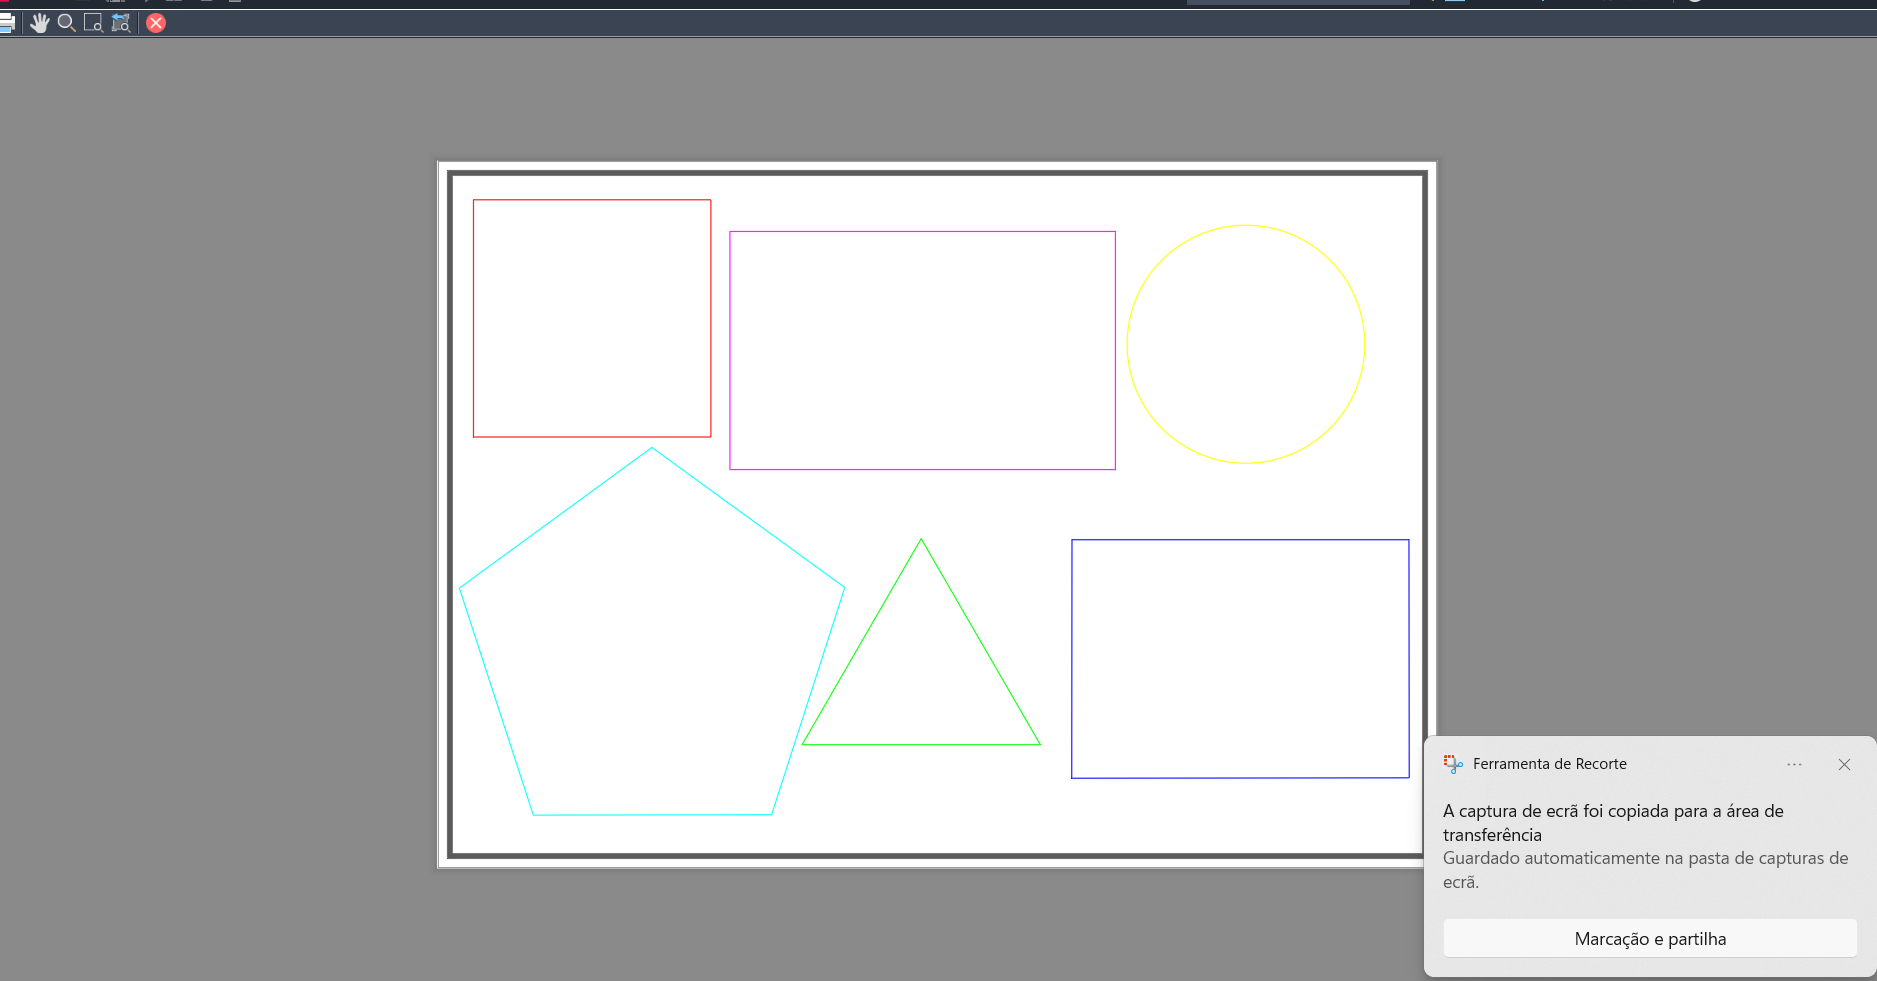Click the red square in the preview
The width and height of the screenshot is (1877, 981).
coord(592,318)
